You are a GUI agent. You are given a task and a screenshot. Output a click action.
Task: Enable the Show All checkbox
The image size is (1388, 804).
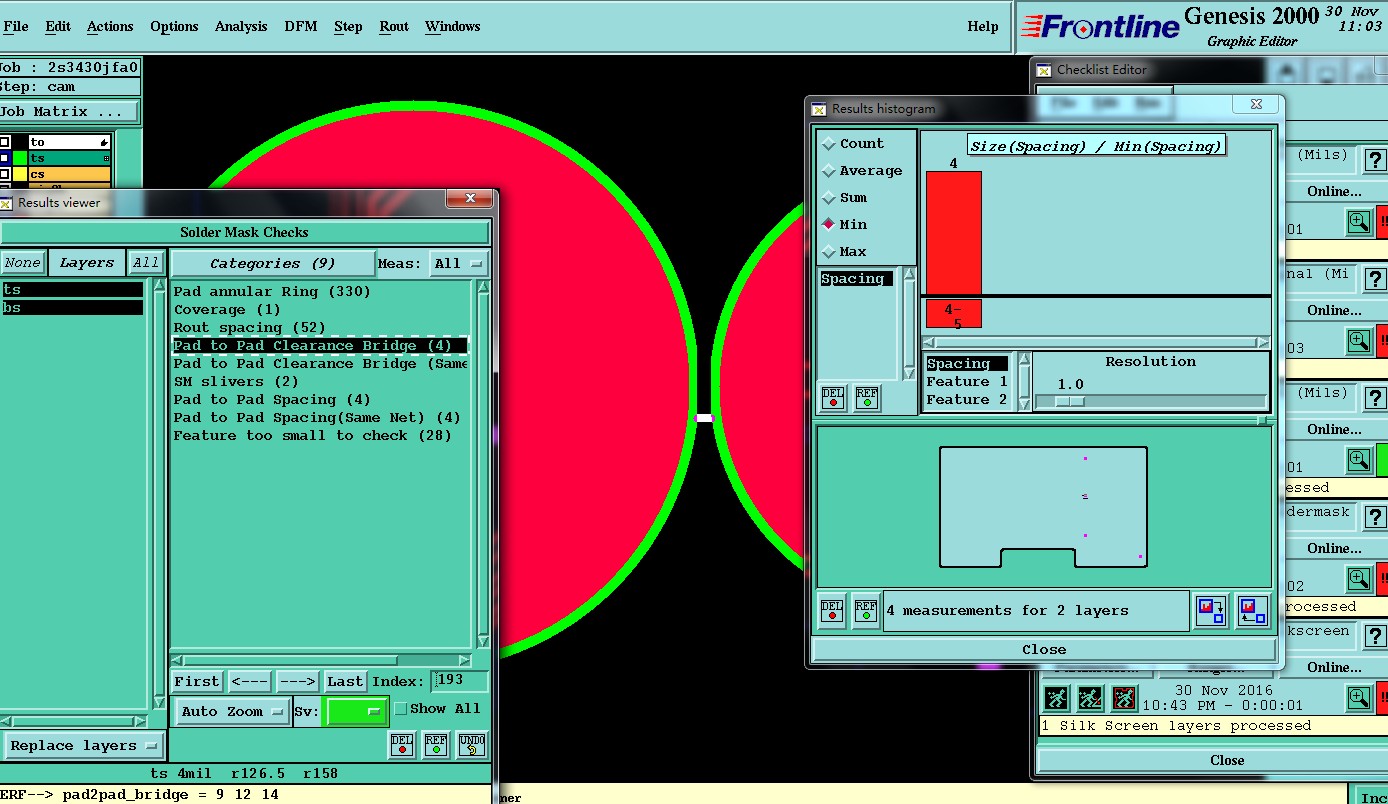(401, 709)
